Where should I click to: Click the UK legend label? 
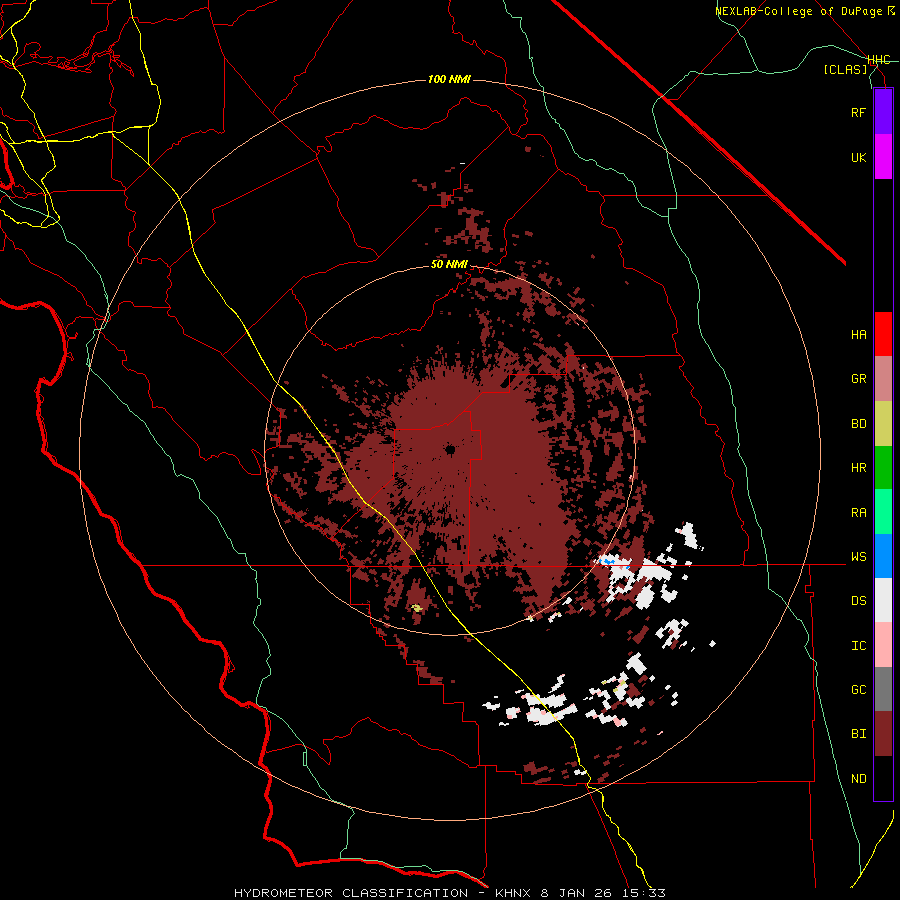click(858, 157)
